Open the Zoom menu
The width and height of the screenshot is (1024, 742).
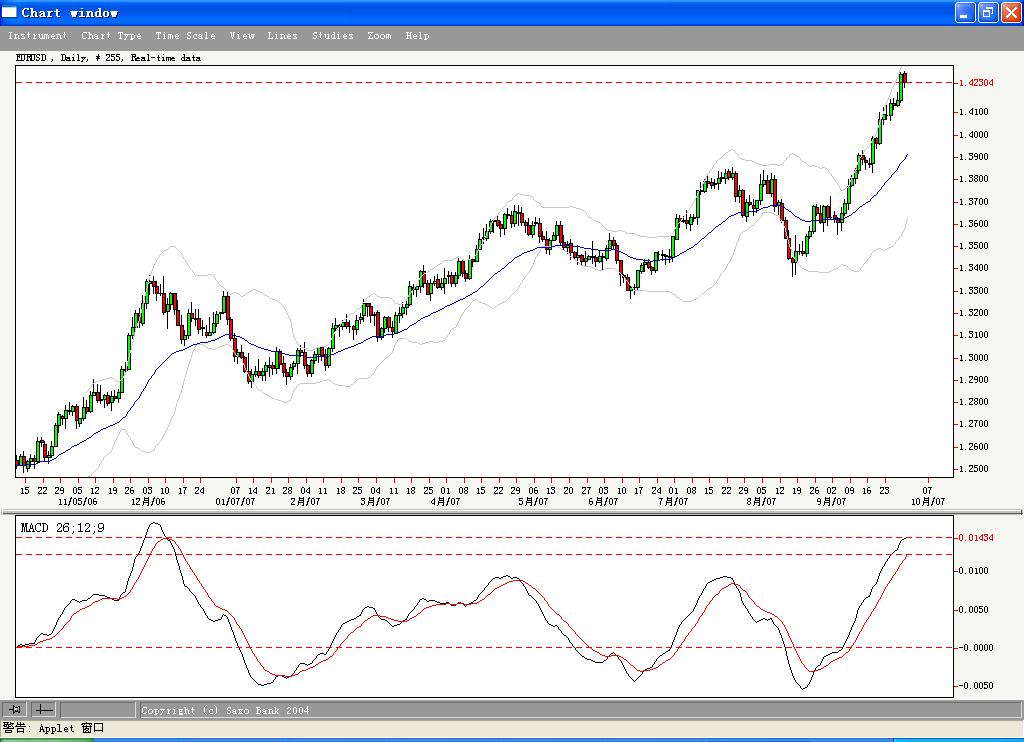click(x=379, y=36)
